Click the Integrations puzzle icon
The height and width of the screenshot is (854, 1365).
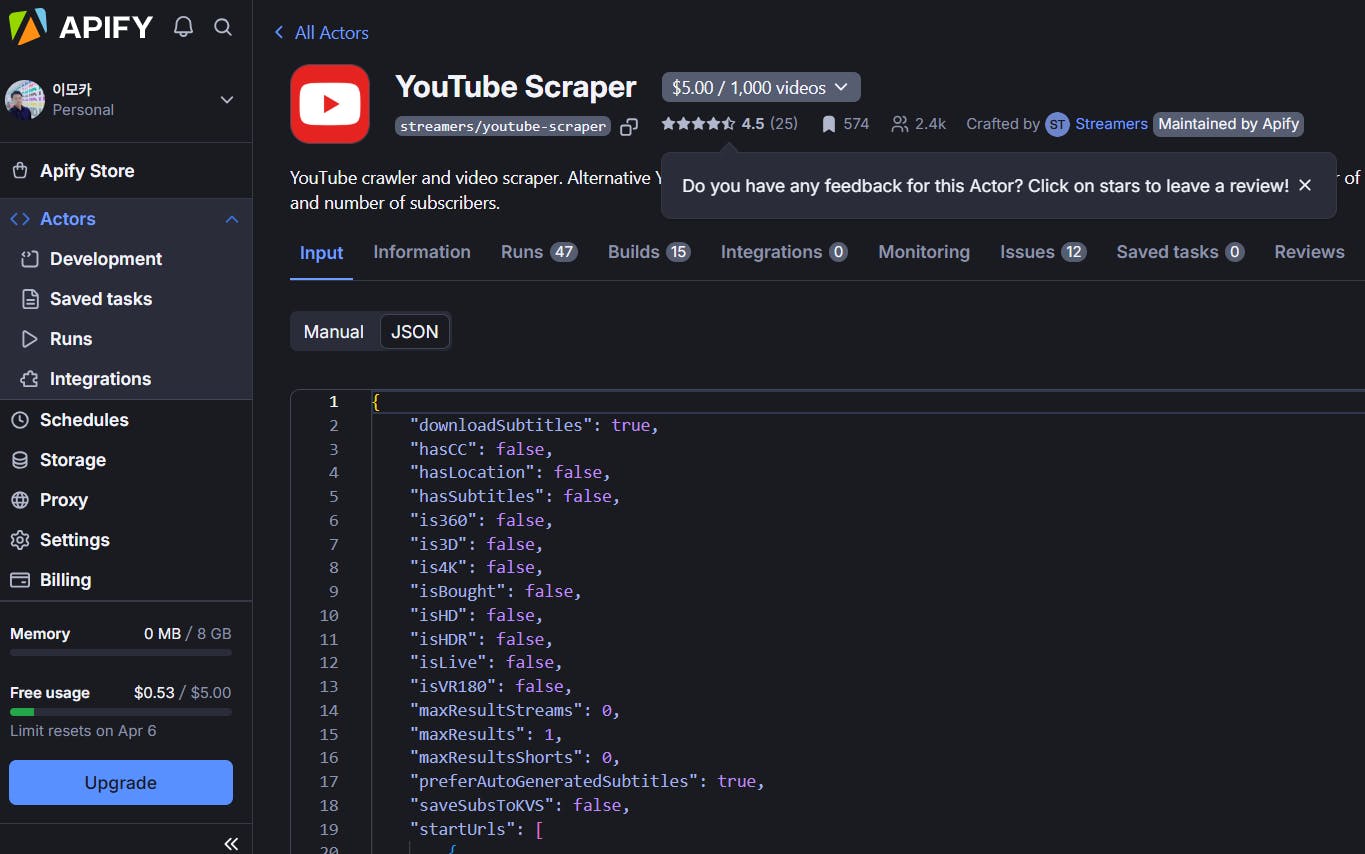click(30, 379)
